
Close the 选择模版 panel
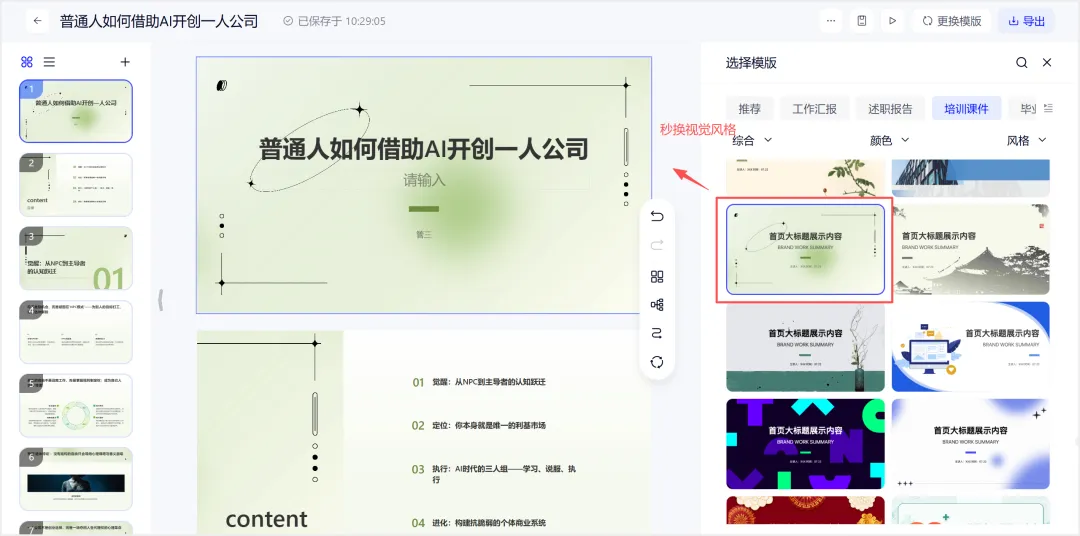coord(1047,63)
